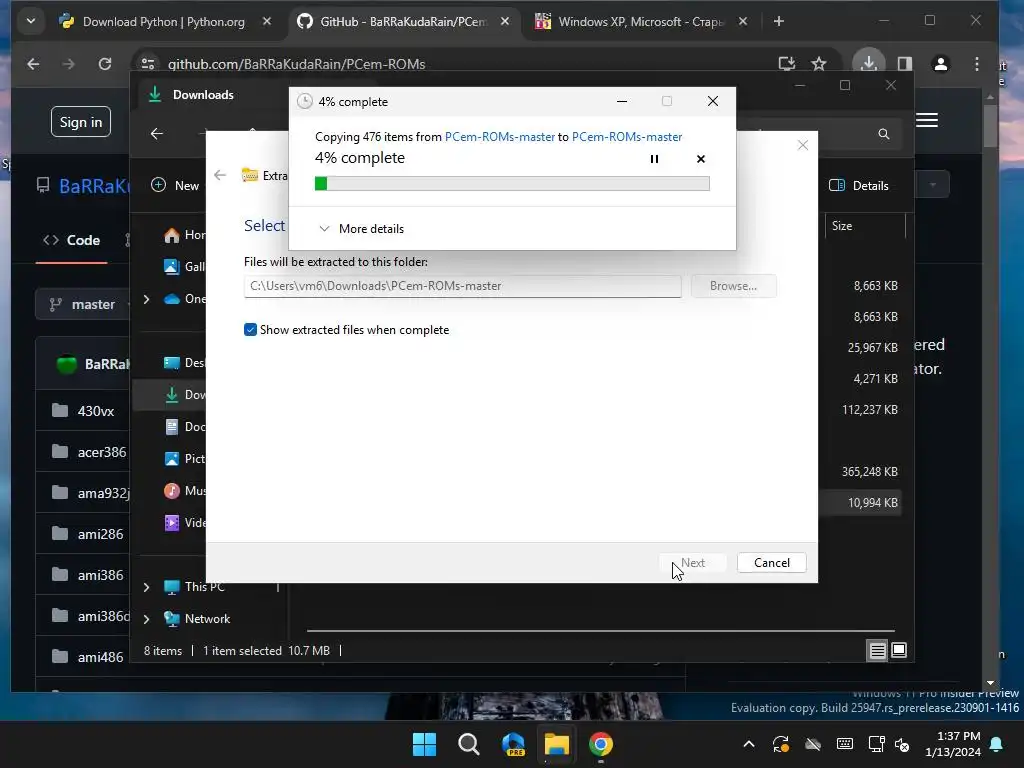Open the acer386 folder on GitHub

[x=102, y=452]
